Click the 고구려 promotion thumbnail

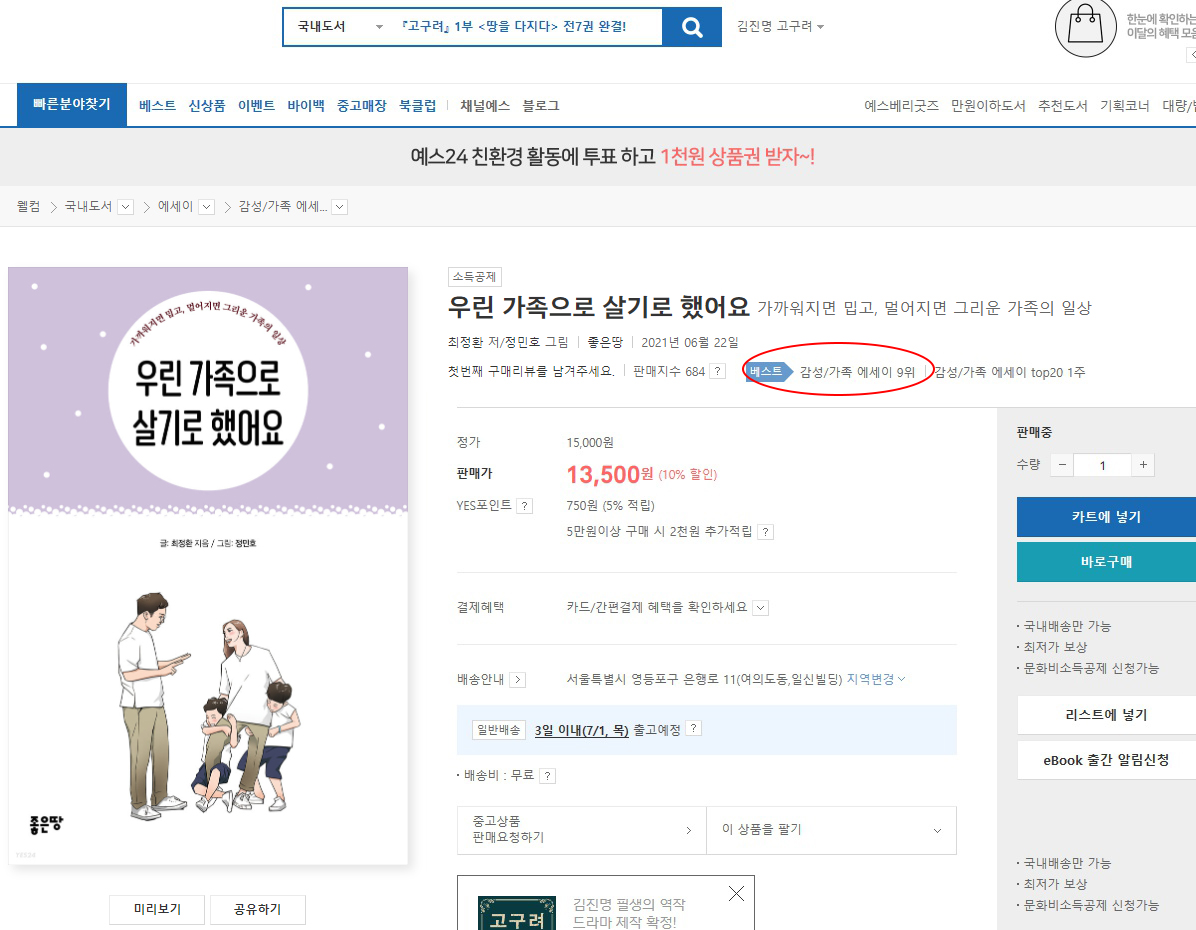click(x=516, y=913)
